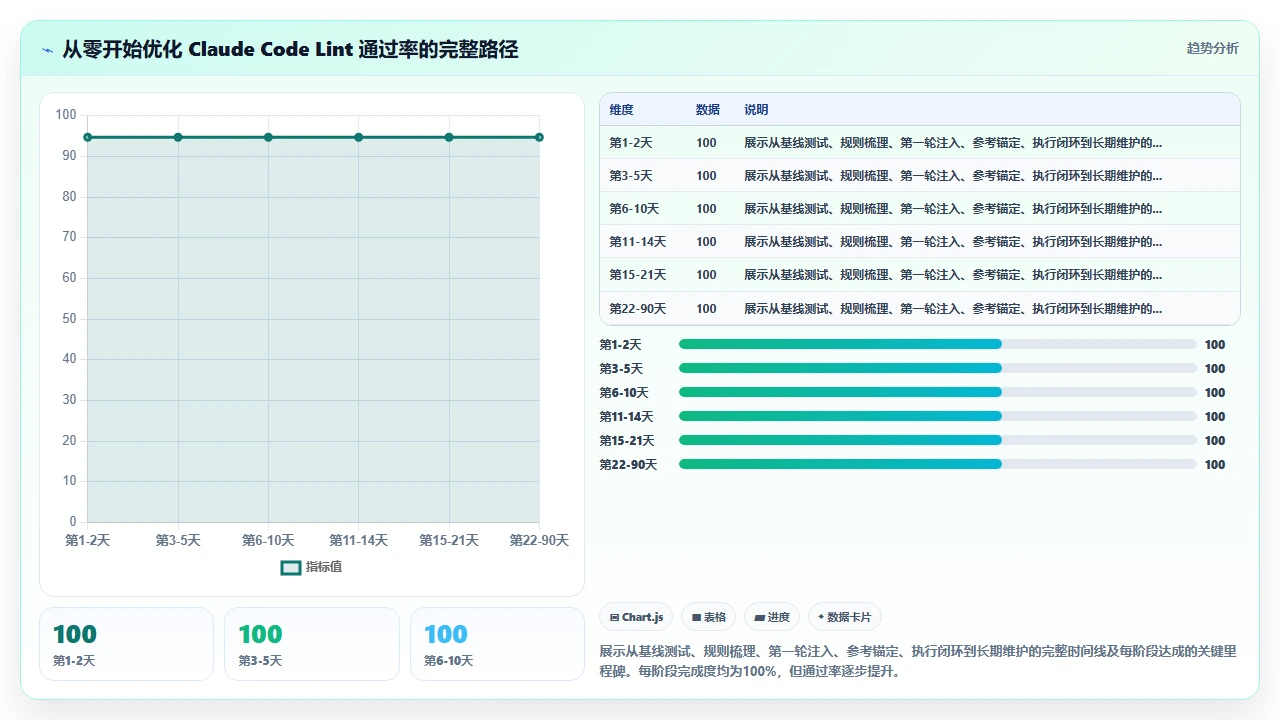Click the chart data point for 第22-90天
This screenshot has width=1280, height=720.
pyautogui.click(x=539, y=137)
